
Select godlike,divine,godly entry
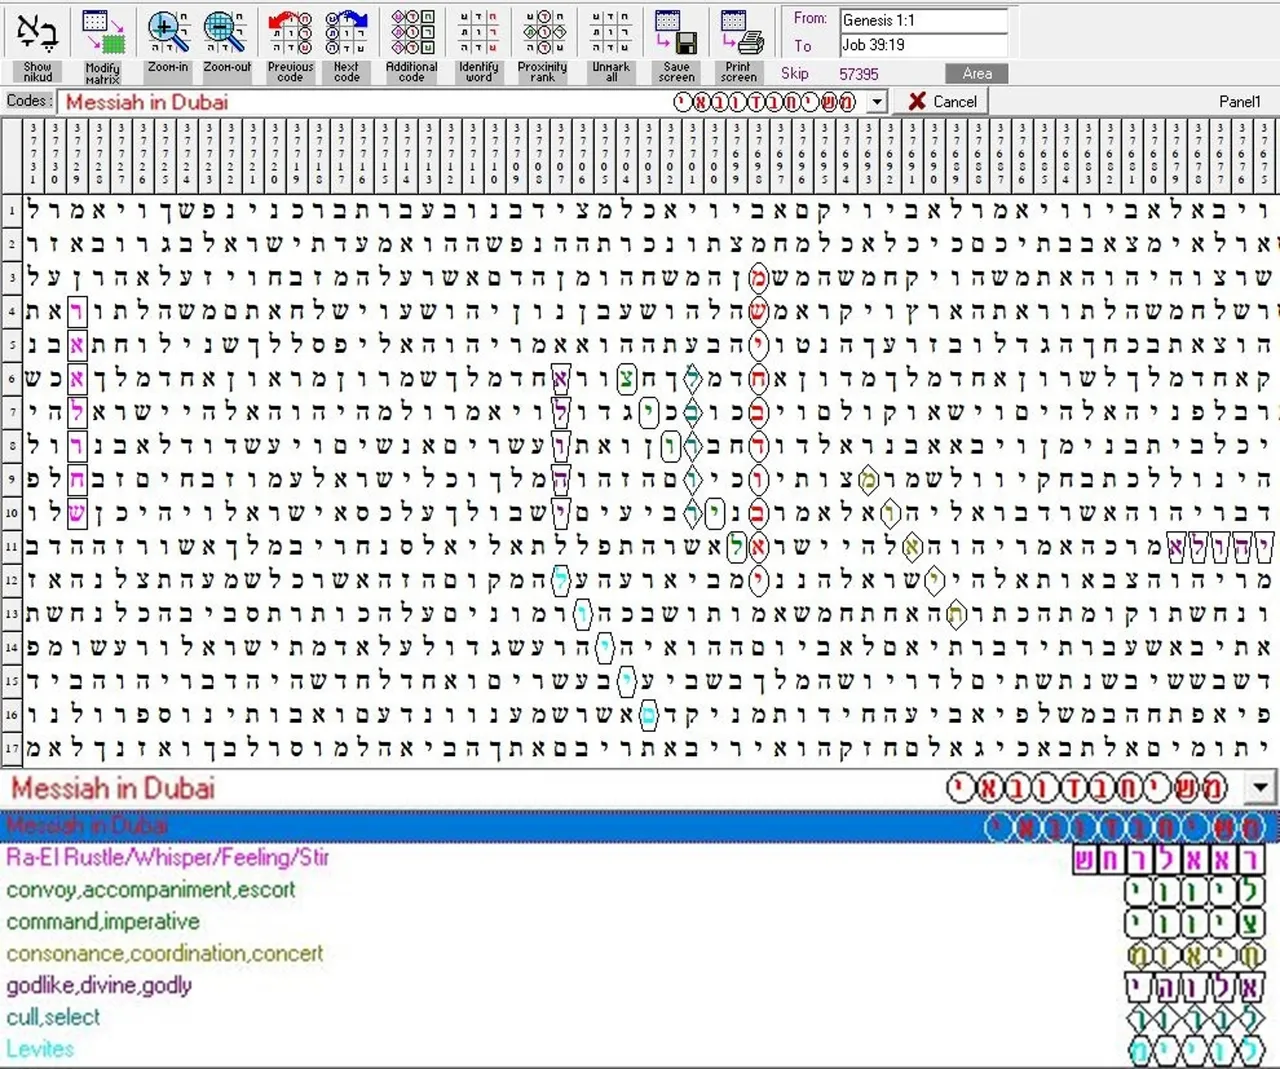(640, 986)
